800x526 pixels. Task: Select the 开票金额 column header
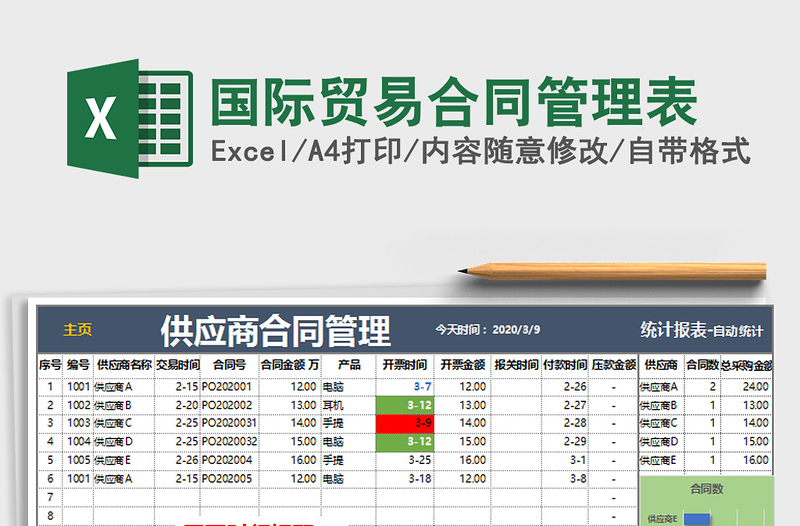click(x=462, y=365)
